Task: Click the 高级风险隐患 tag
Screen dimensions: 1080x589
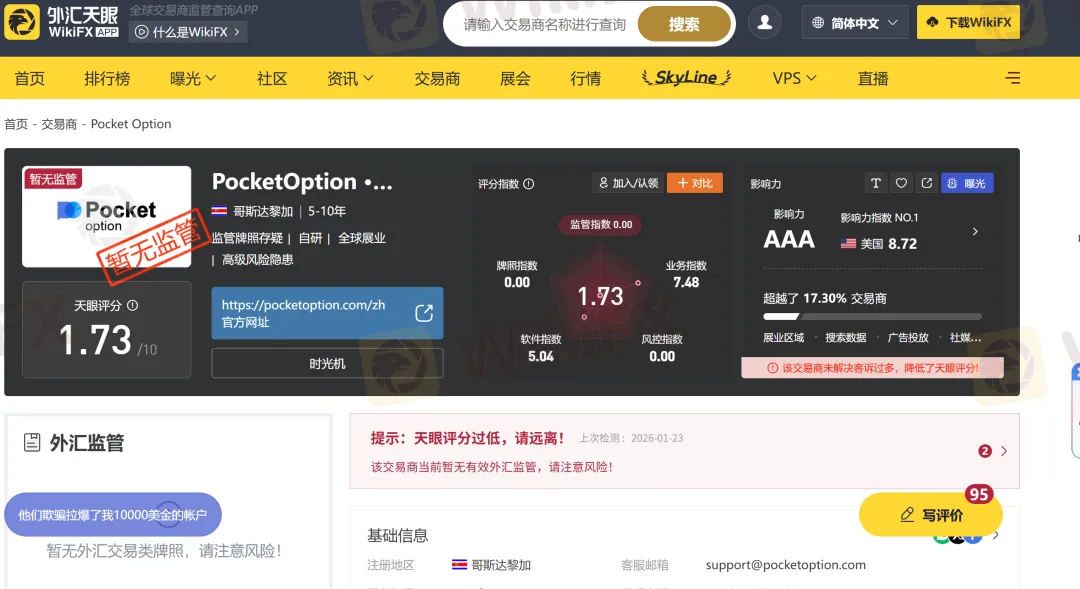Action: (x=258, y=260)
